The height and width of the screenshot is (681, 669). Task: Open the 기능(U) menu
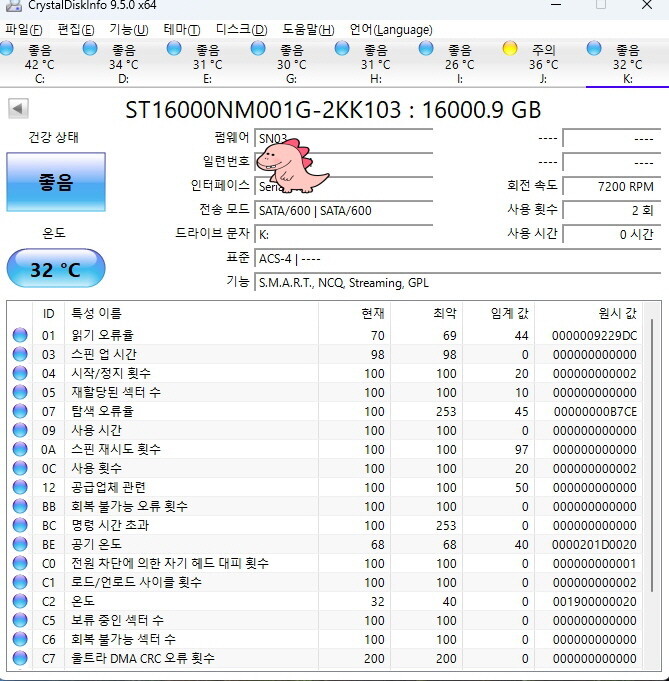click(129, 30)
